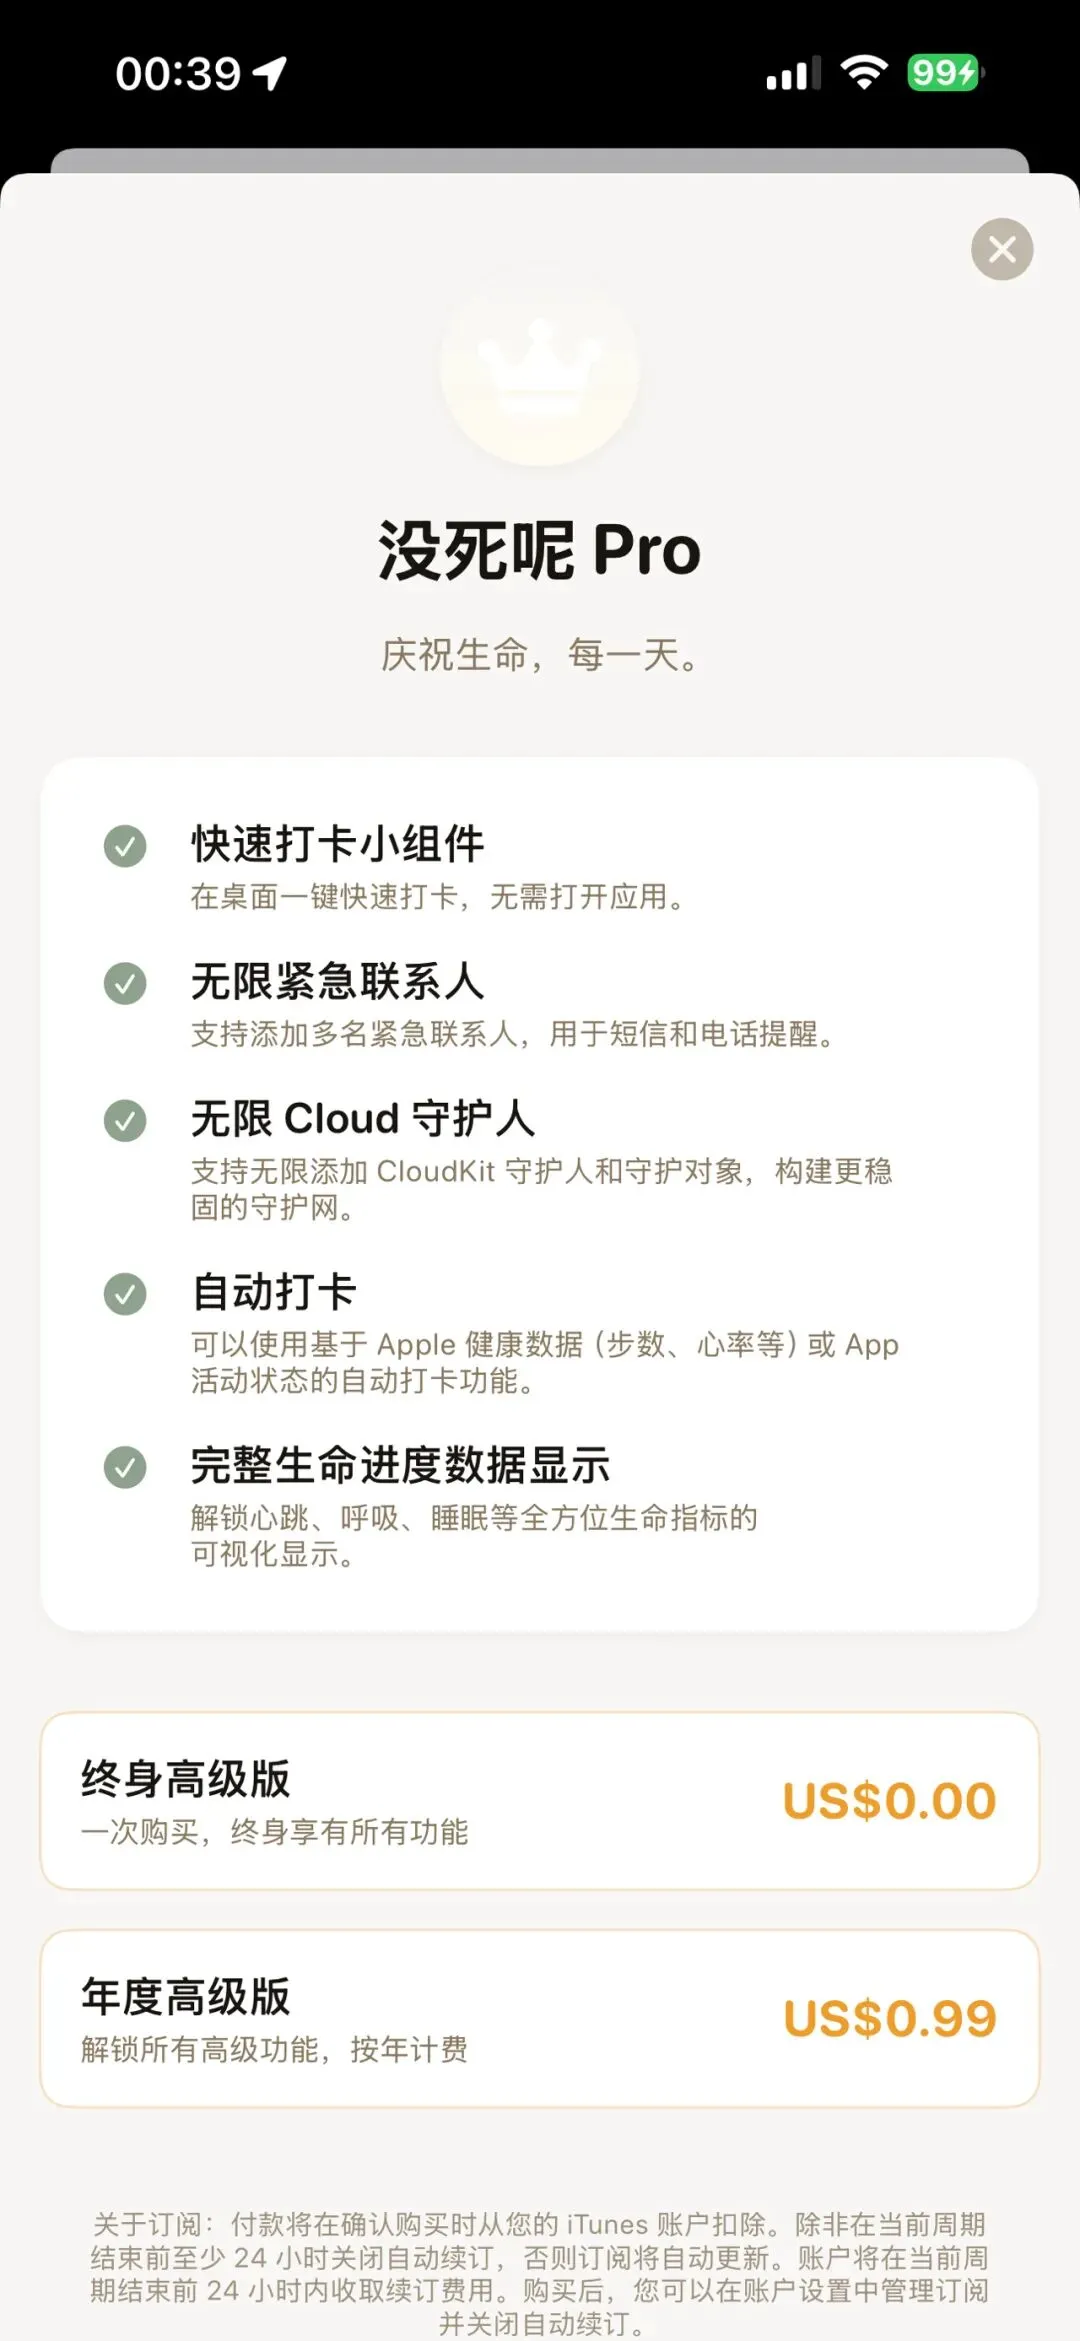Image resolution: width=1080 pixels, height=2341 pixels.
Task: Tap the checkmark next to 完整生命进度数据显示
Action: point(125,1467)
